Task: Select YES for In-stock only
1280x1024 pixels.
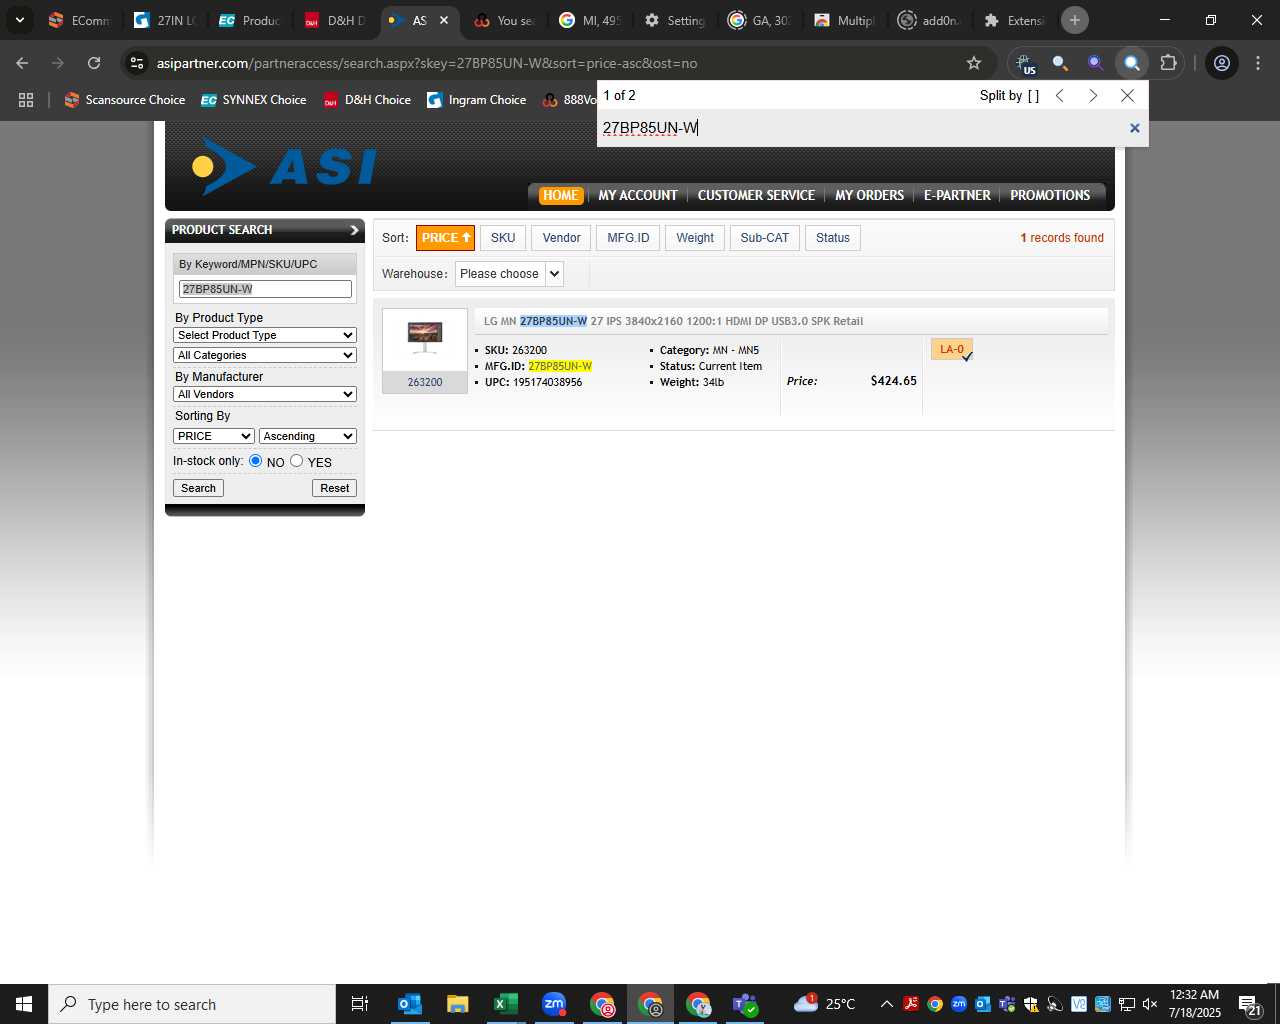Action: [x=297, y=461]
